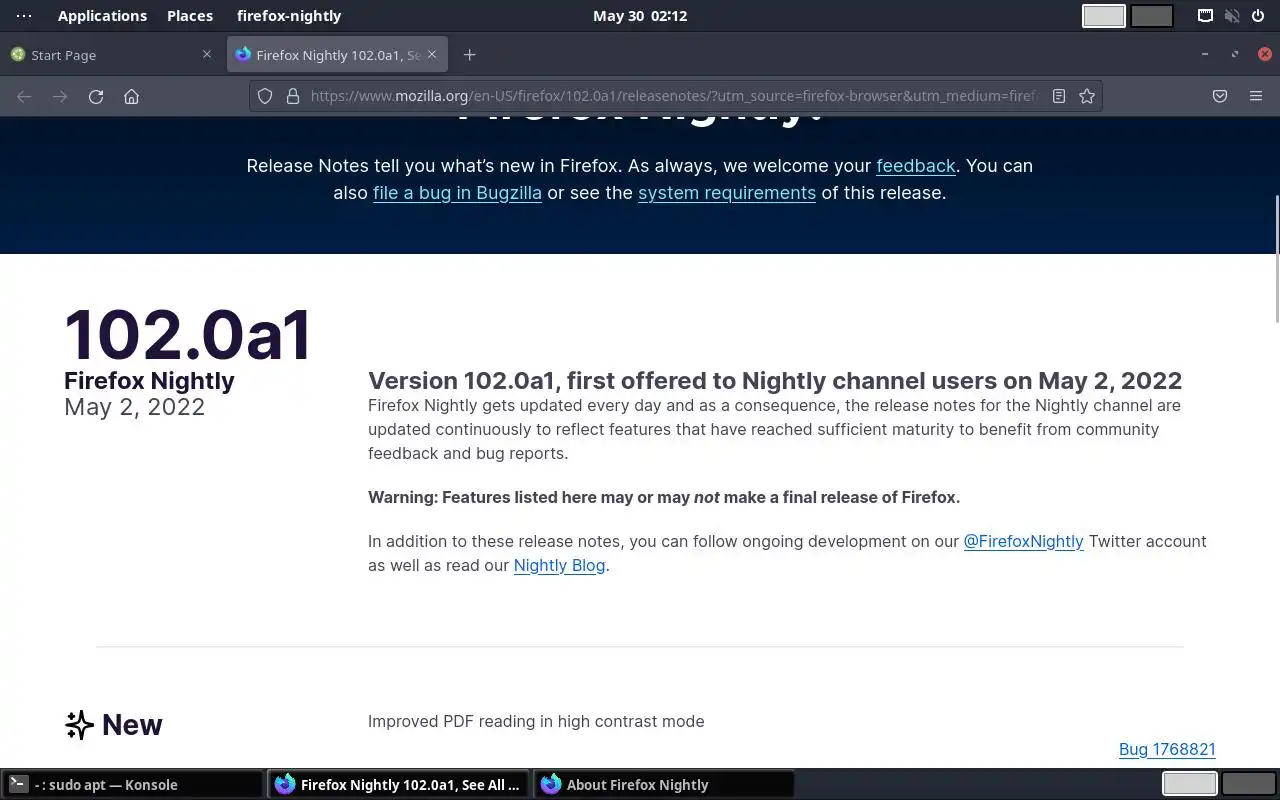Open the tracking protection shield icon
This screenshot has width=1280, height=800.
265,96
